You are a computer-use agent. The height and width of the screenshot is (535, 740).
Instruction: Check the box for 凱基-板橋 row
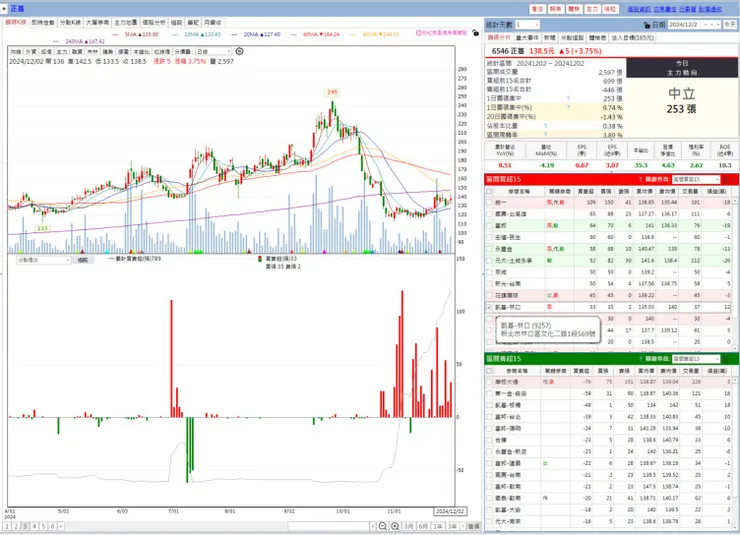pyautogui.click(x=489, y=405)
